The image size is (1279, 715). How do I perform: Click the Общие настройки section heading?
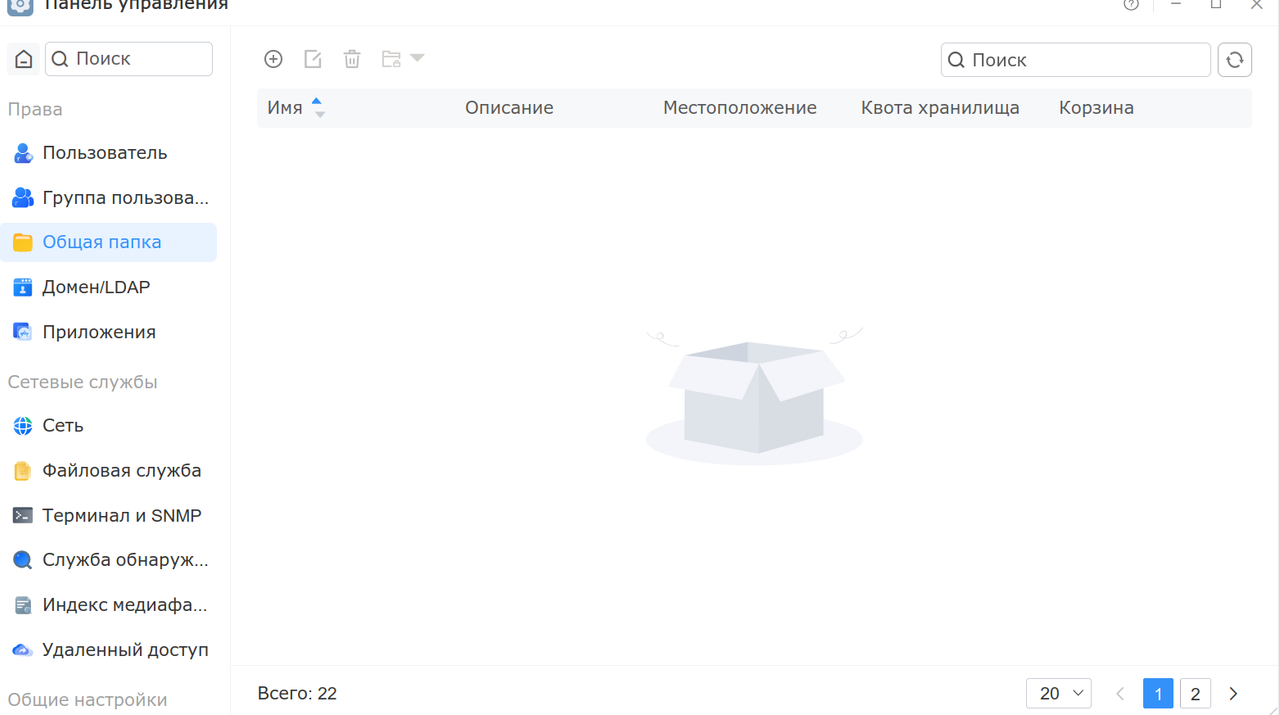tap(88, 700)
